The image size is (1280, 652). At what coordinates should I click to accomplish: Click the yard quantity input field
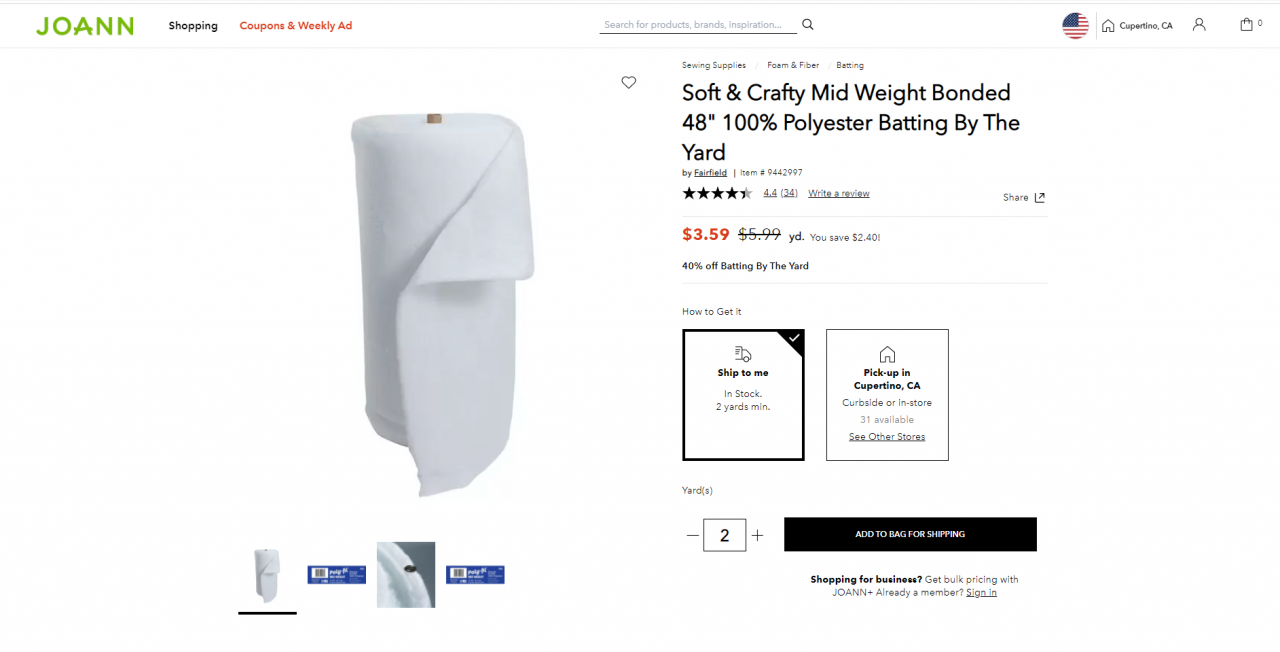point(724,535)
